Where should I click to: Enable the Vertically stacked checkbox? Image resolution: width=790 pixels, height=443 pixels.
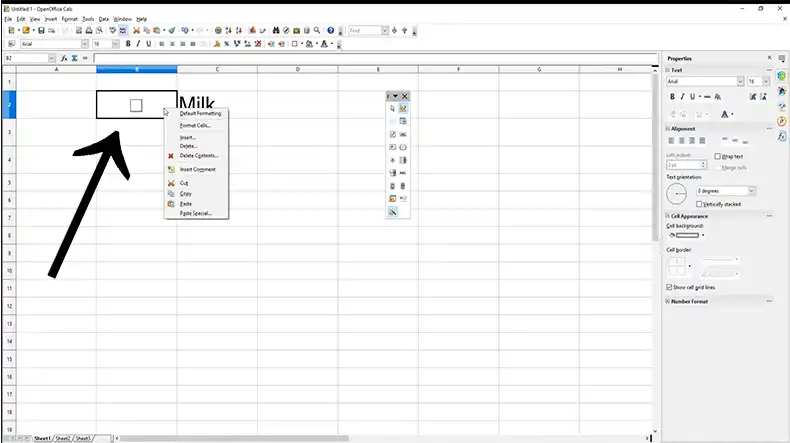[699, 204]
